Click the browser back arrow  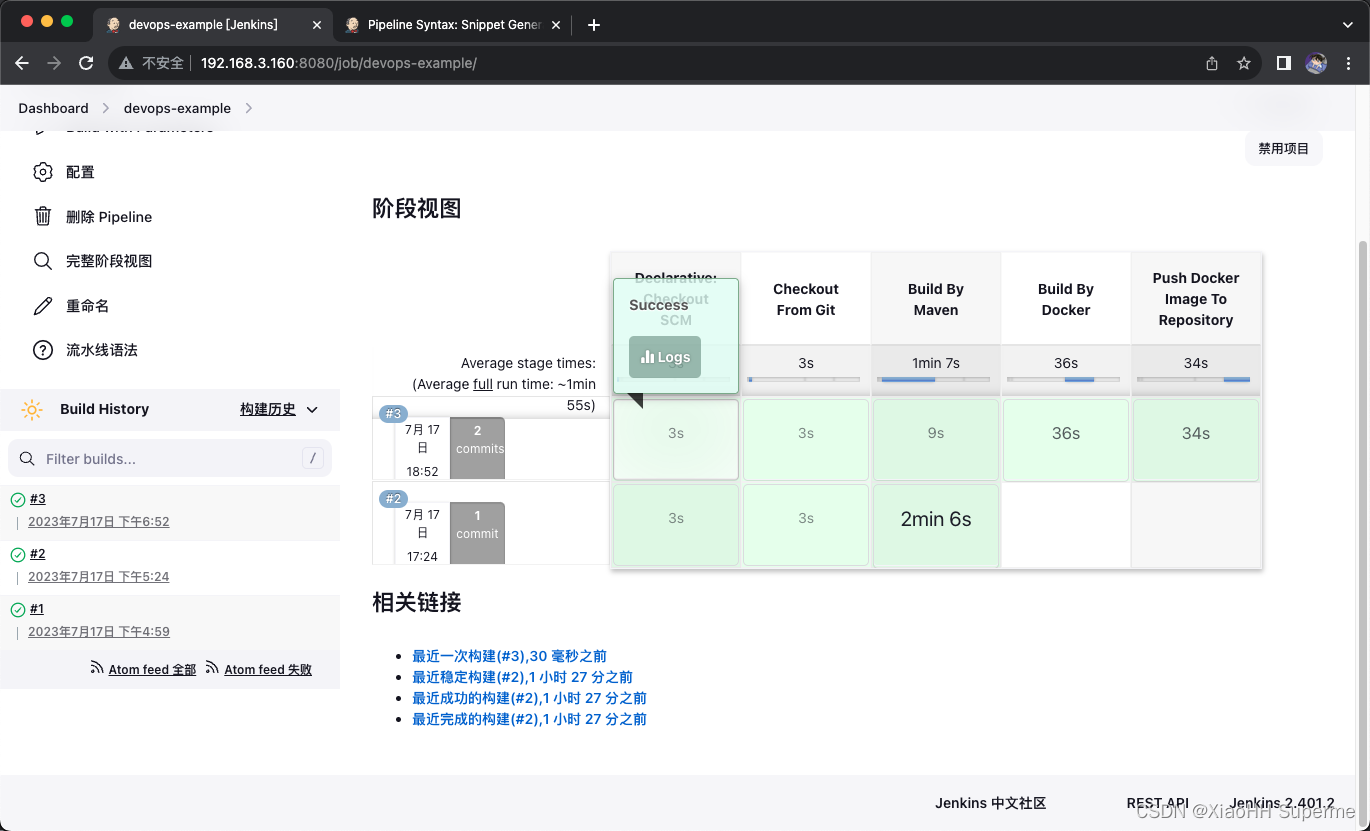22,63
